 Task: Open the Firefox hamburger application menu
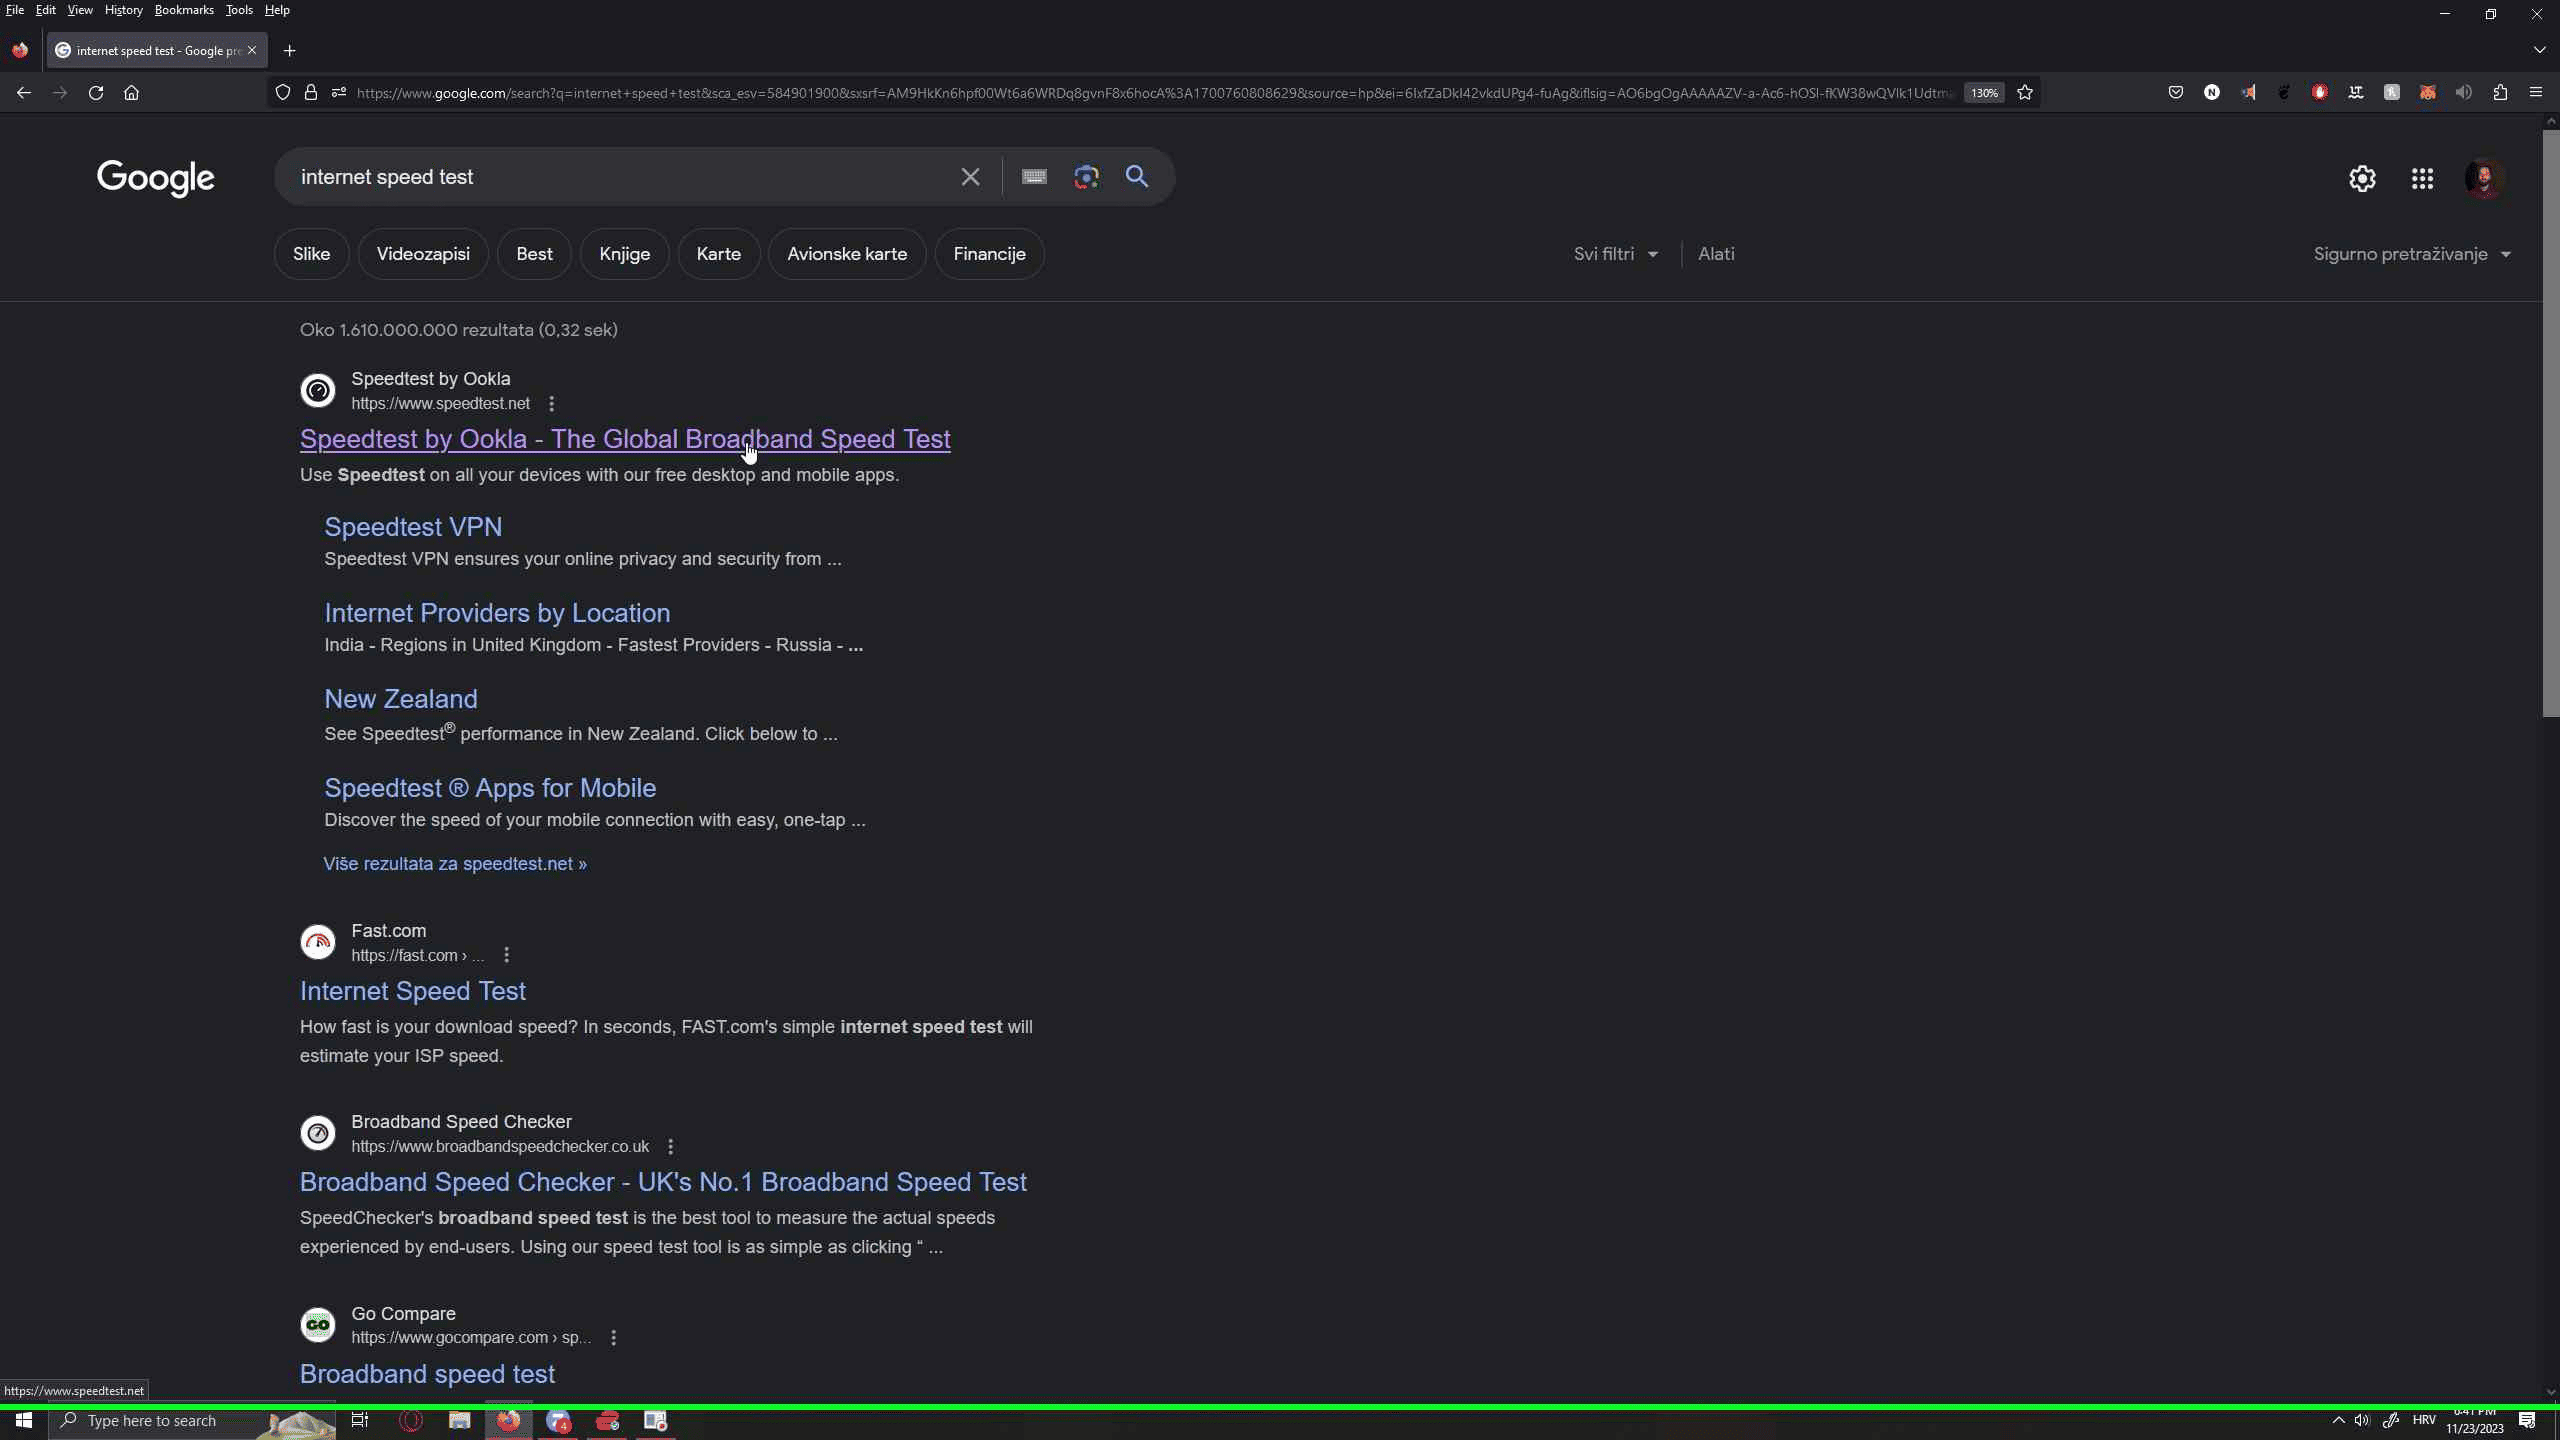[2535, 93]
